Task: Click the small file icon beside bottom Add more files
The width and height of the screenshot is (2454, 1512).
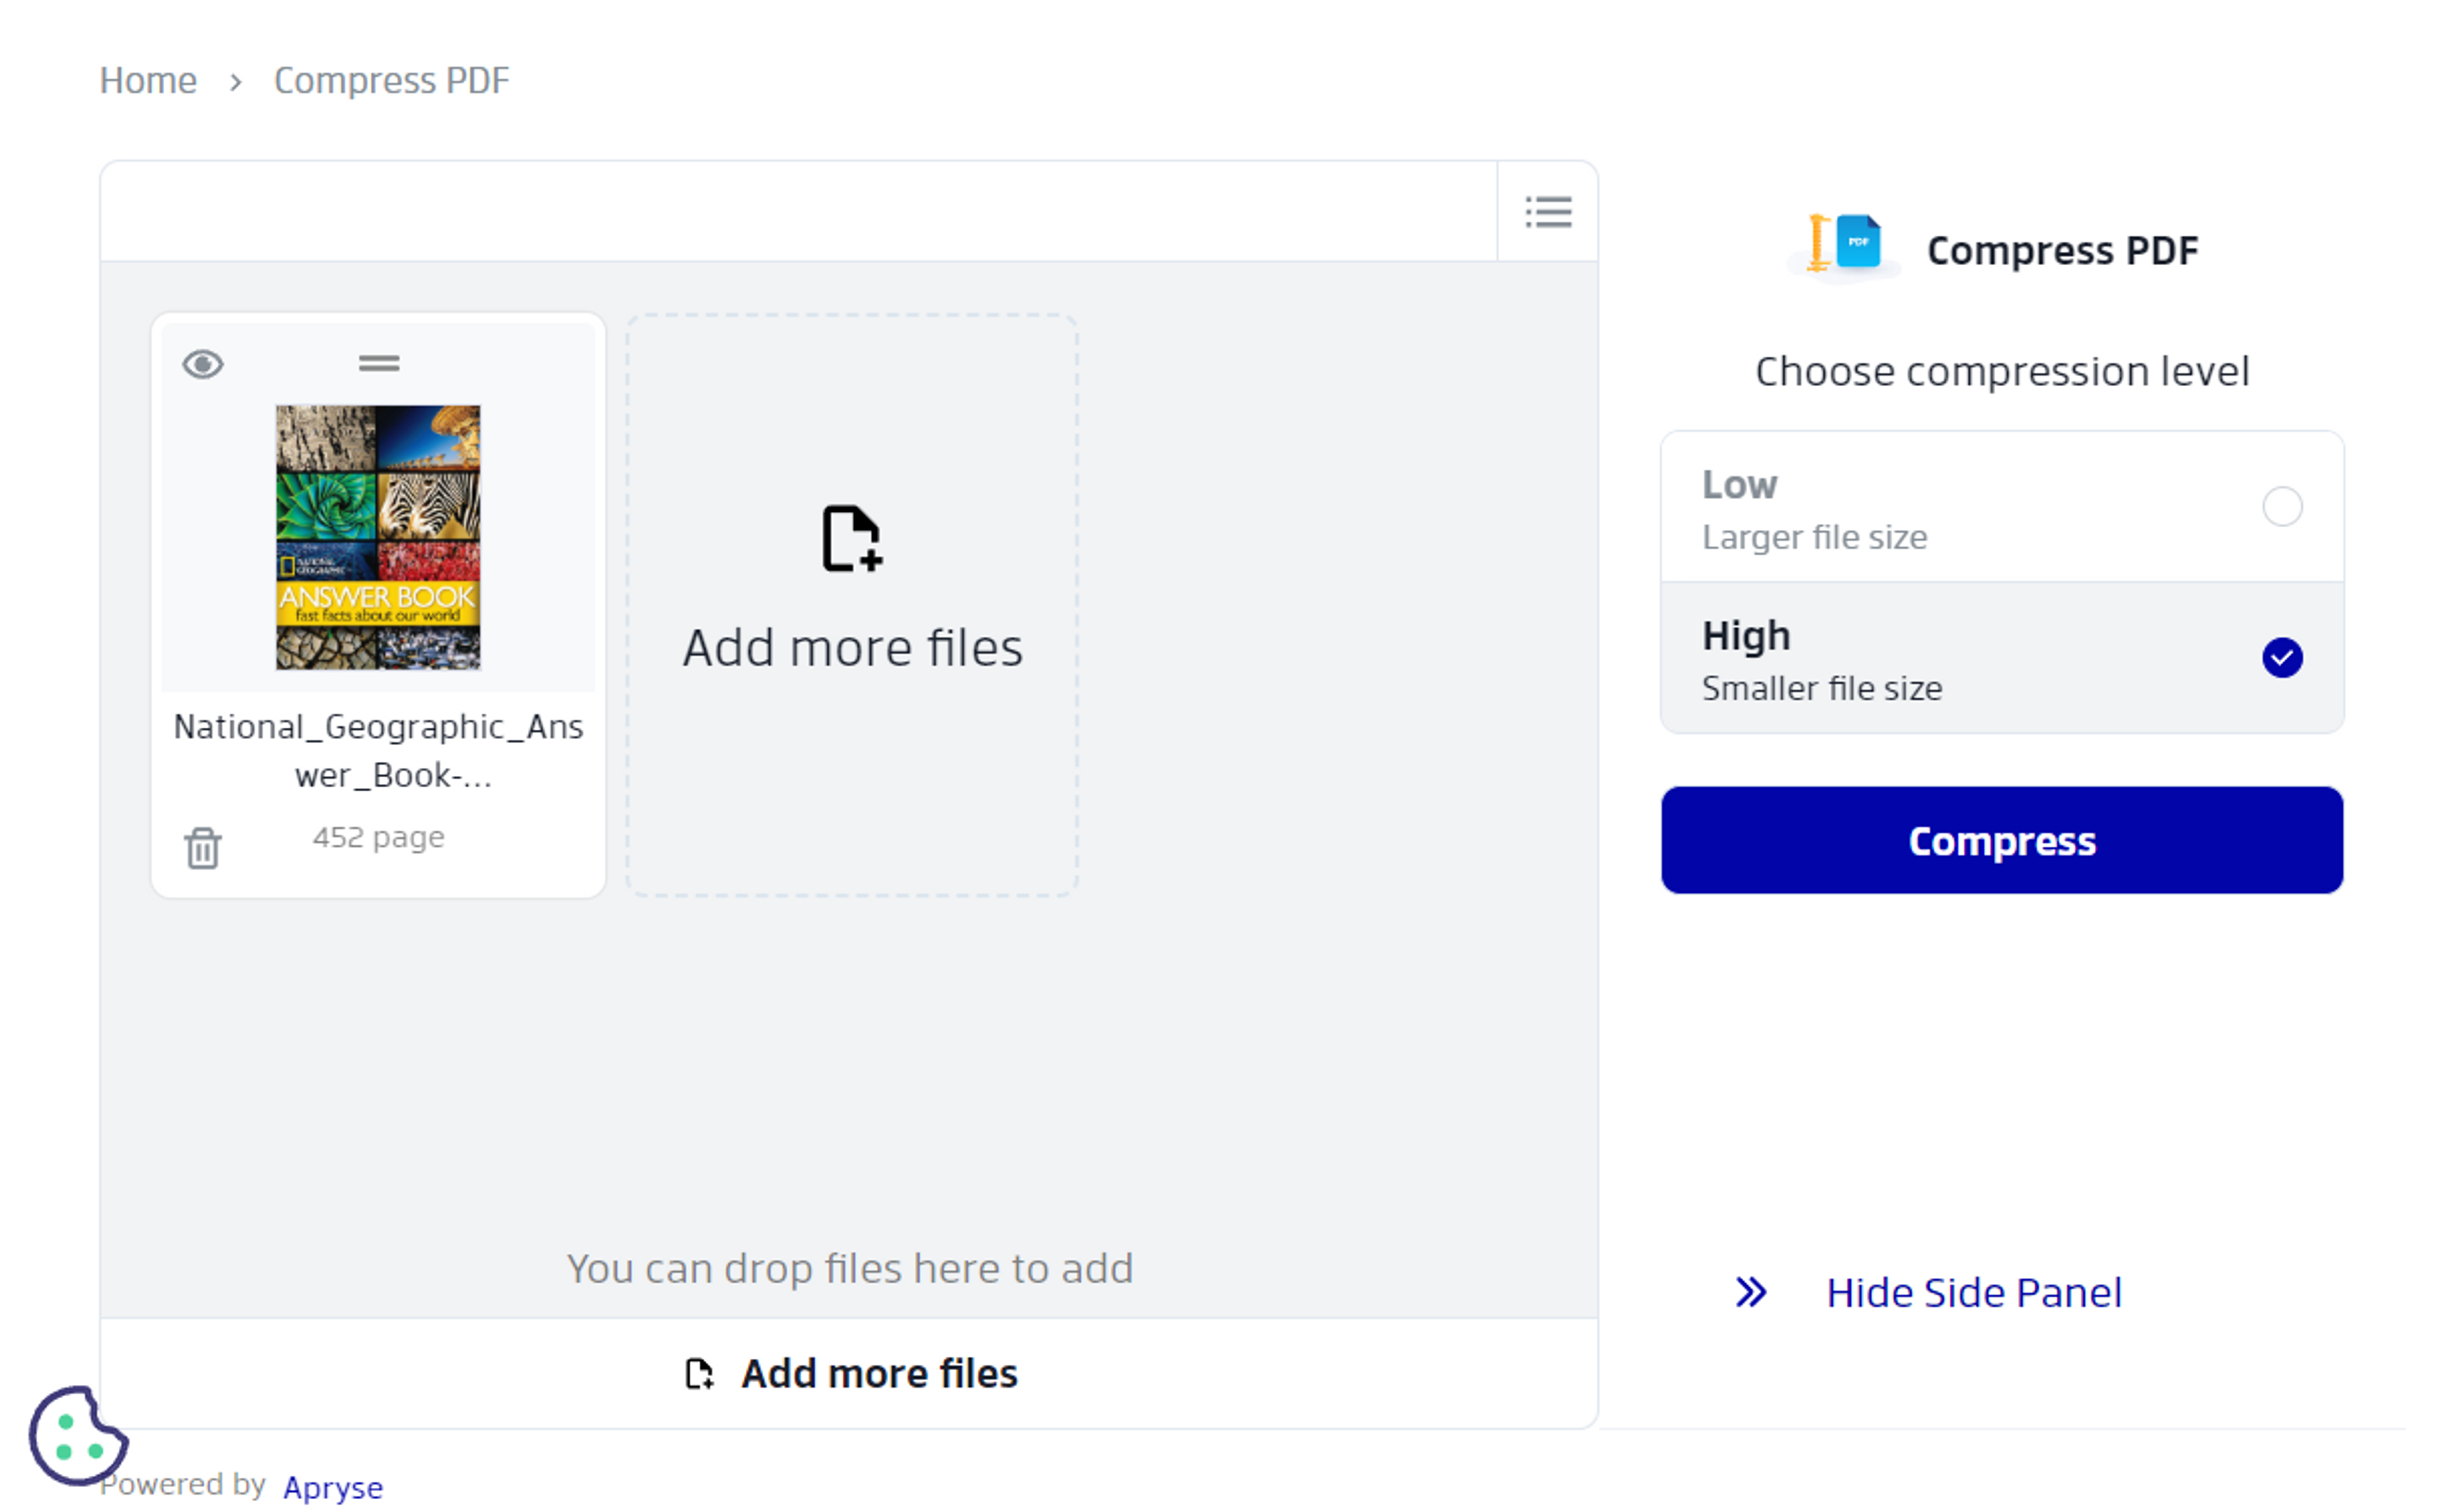Action: (x=699, y=1374)
